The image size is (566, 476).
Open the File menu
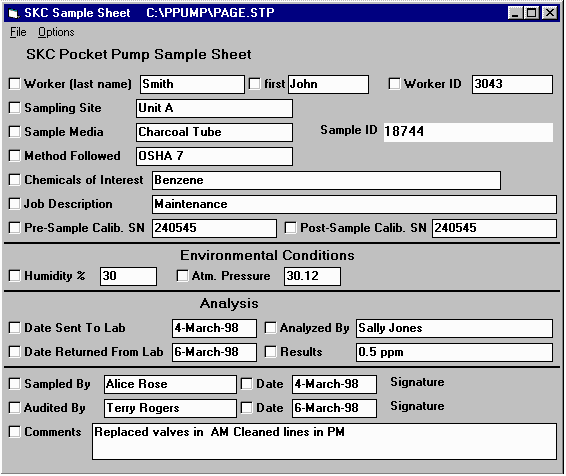pyautogui.click(x=18, y=32)
